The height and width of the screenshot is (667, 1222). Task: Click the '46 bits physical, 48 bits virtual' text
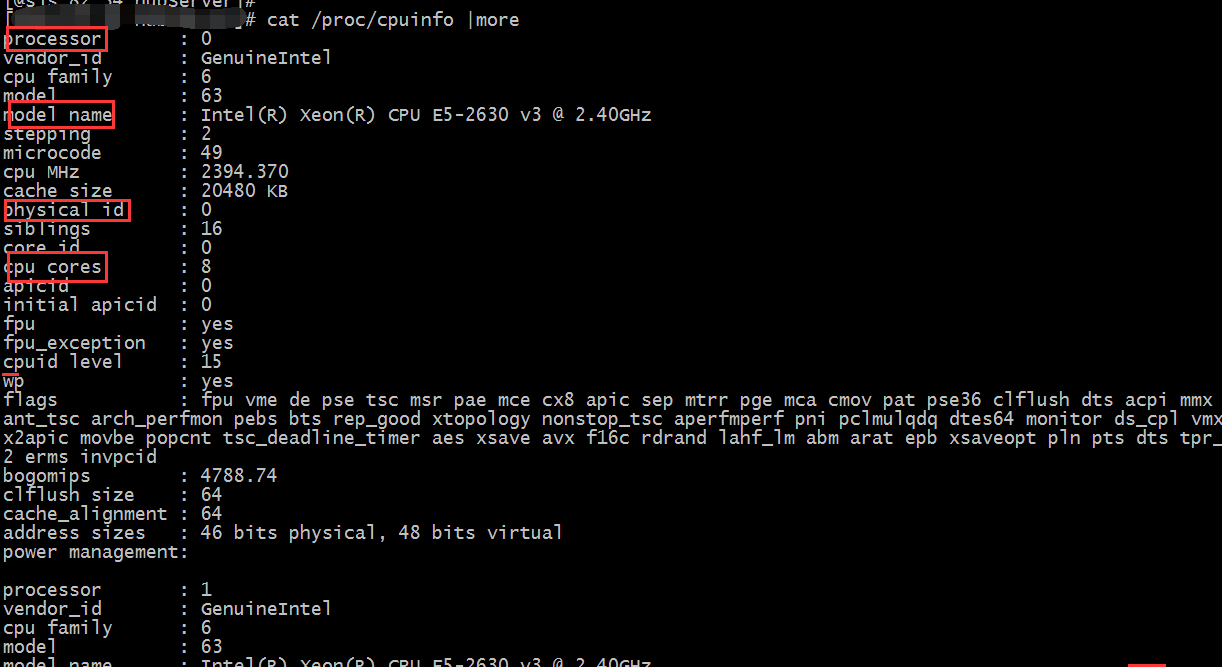[x=381, y=533]
